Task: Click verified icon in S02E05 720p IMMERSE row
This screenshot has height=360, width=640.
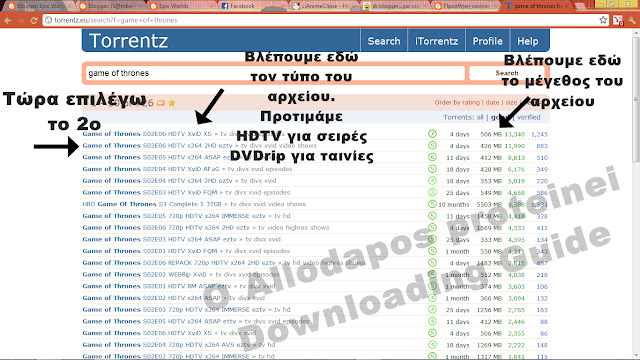Action: click(x=432, y=216)
